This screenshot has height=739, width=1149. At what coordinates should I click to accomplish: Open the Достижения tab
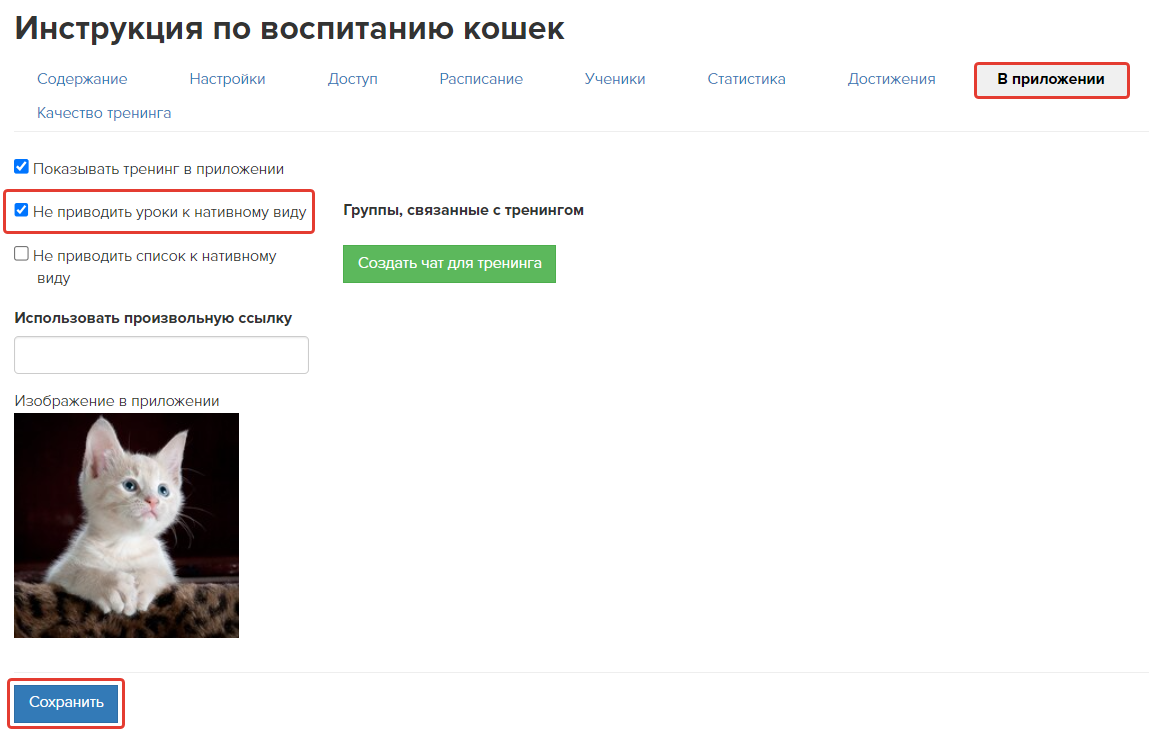click(891, 79)
